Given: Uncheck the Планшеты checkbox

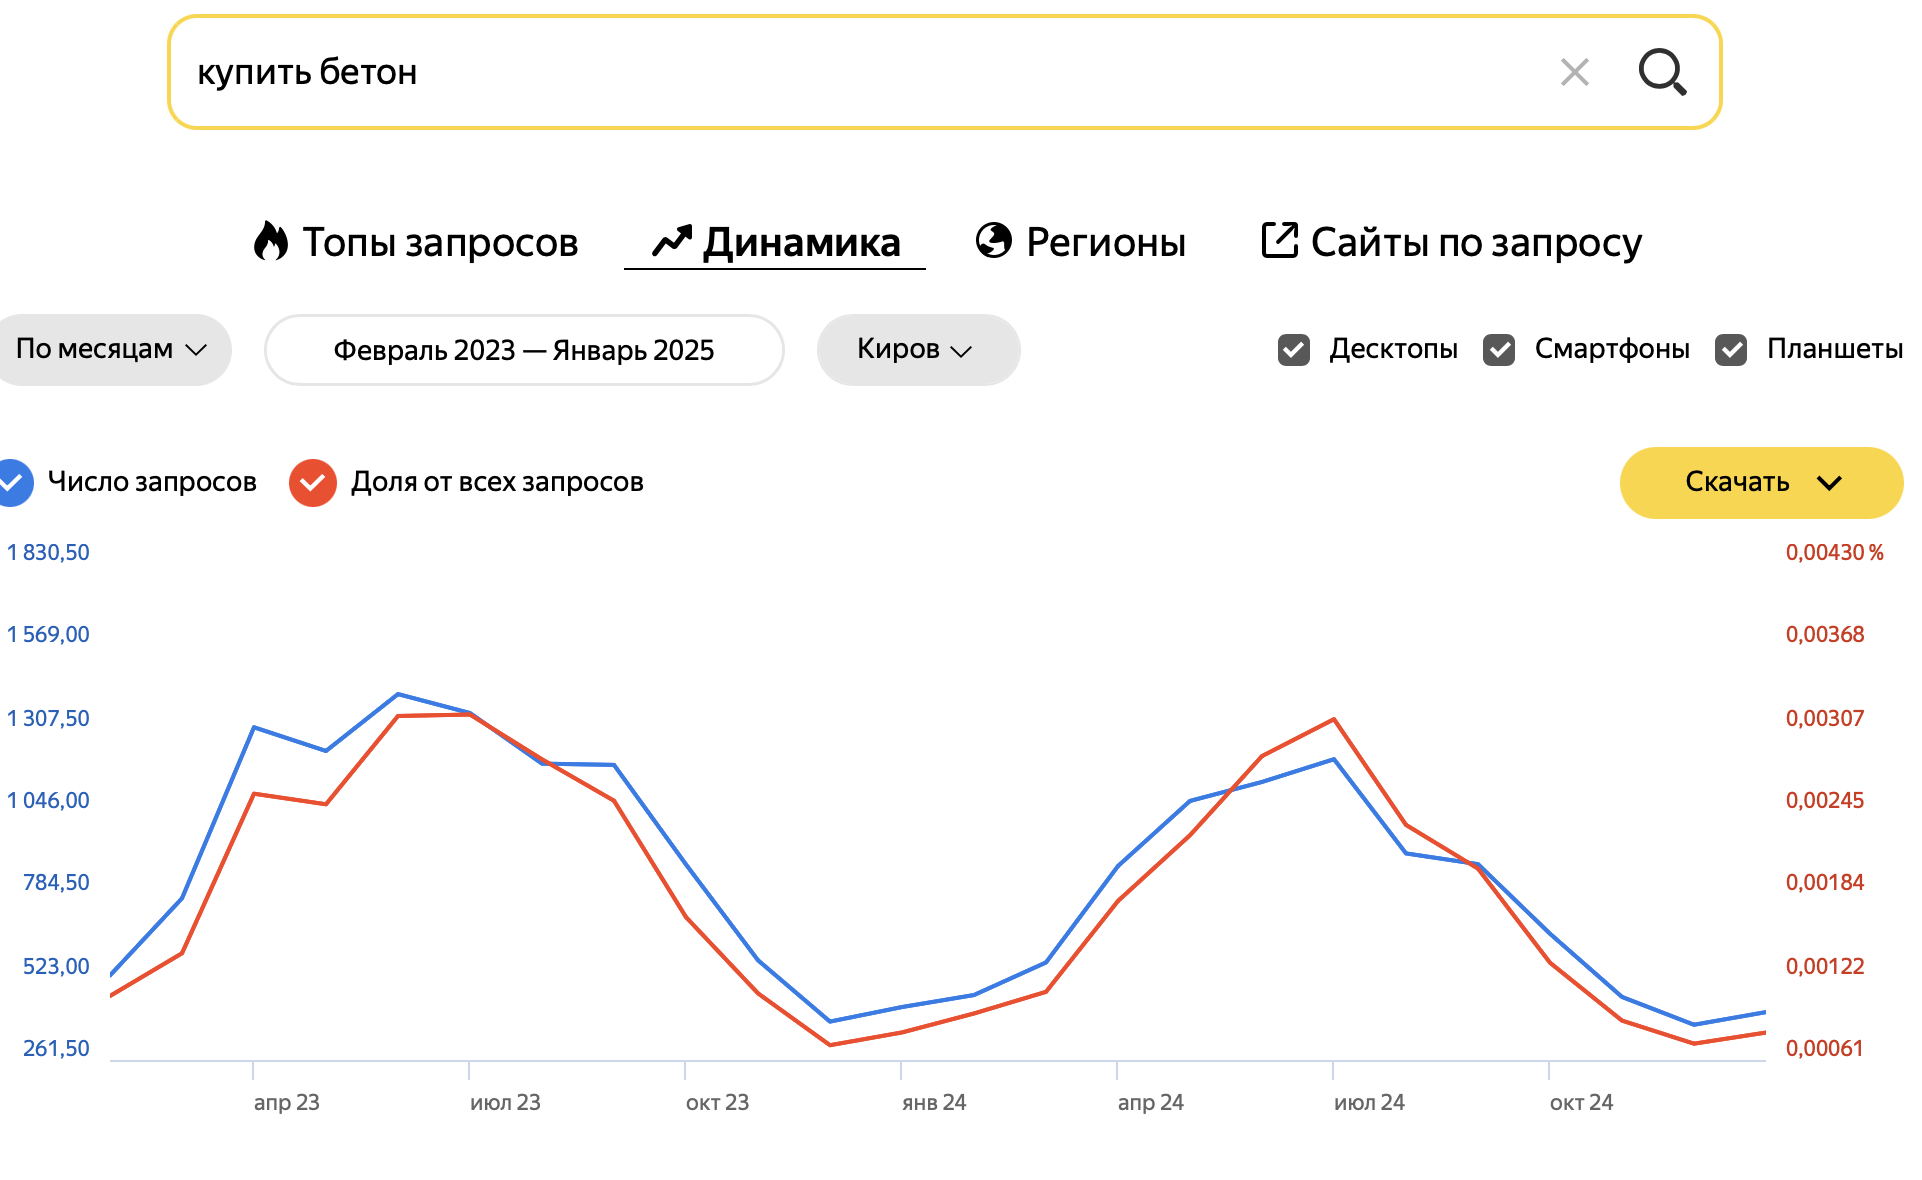Looking at the screenshot, I should point(1731,350).
